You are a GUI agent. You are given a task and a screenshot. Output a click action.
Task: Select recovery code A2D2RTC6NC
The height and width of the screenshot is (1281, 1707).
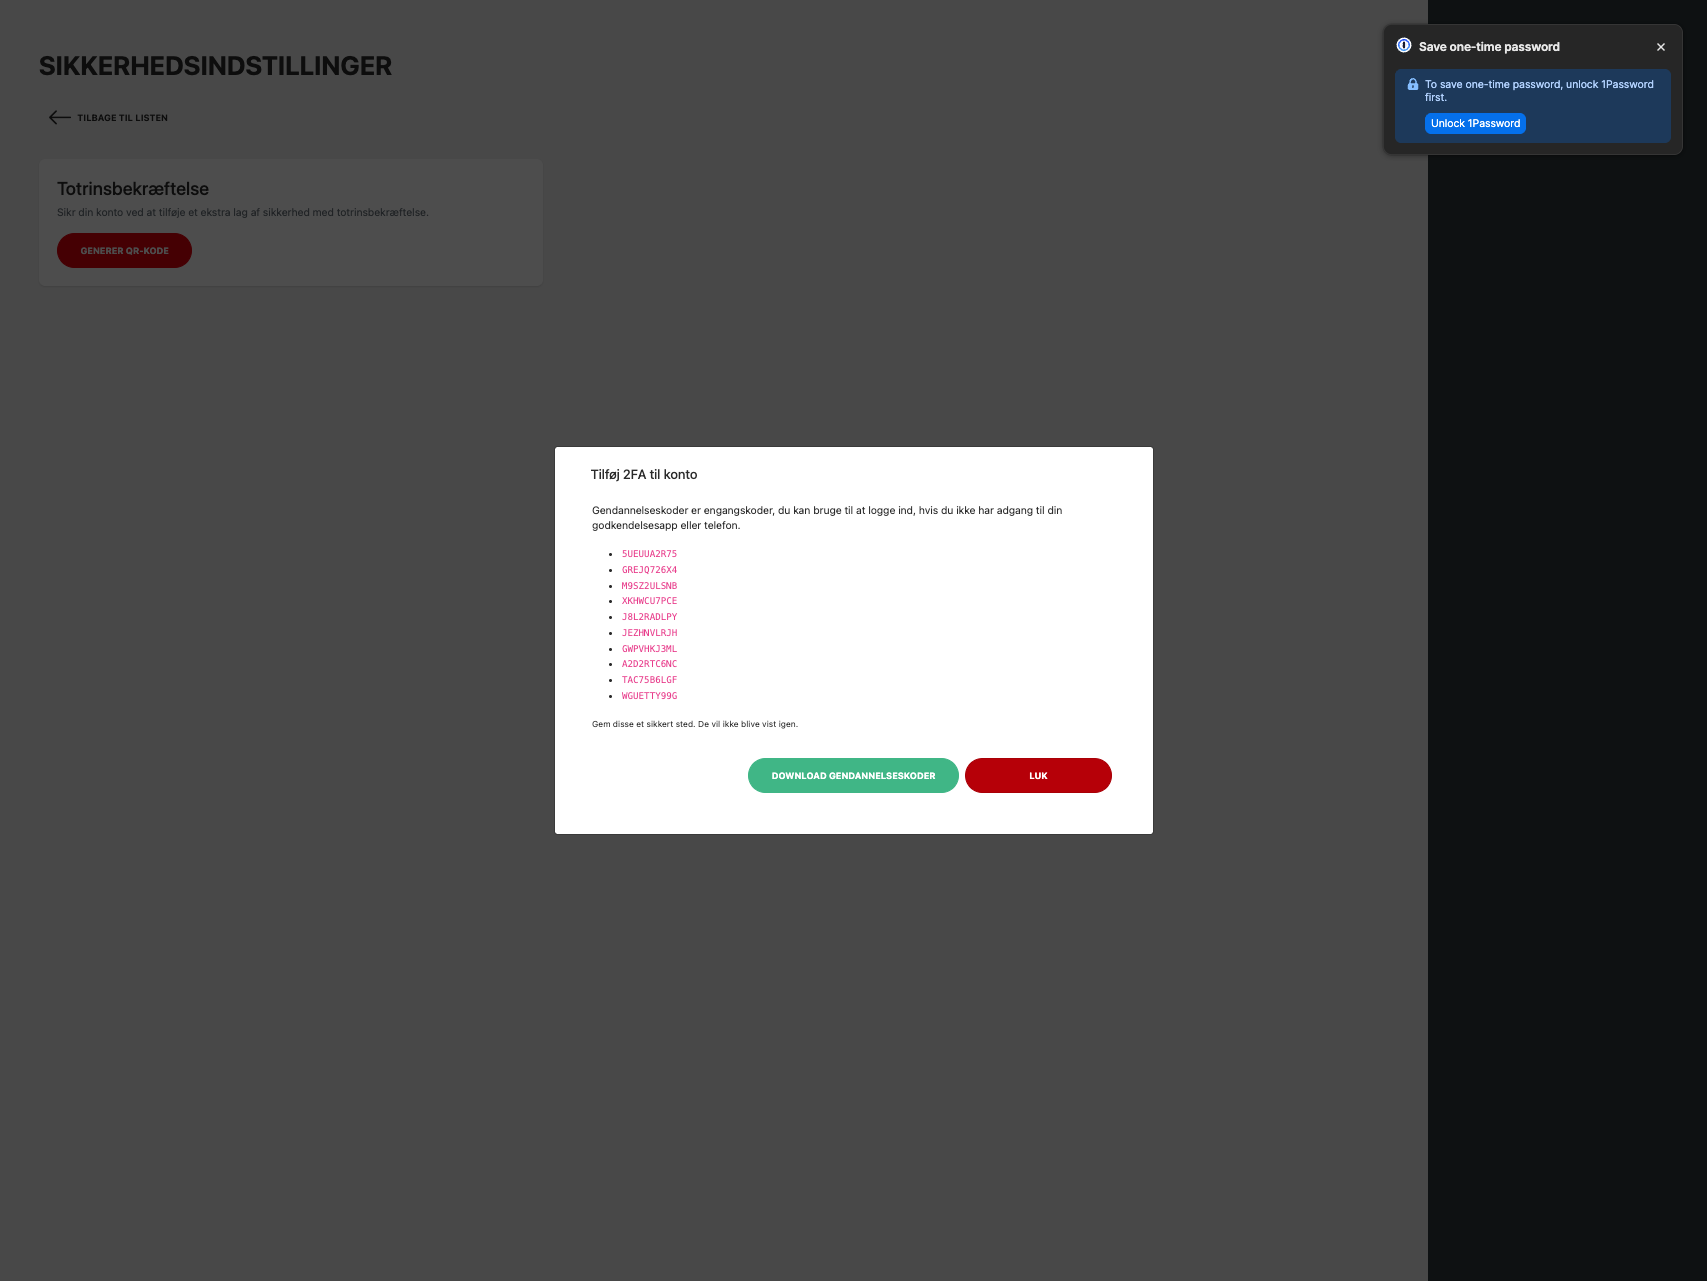point(649,664)
